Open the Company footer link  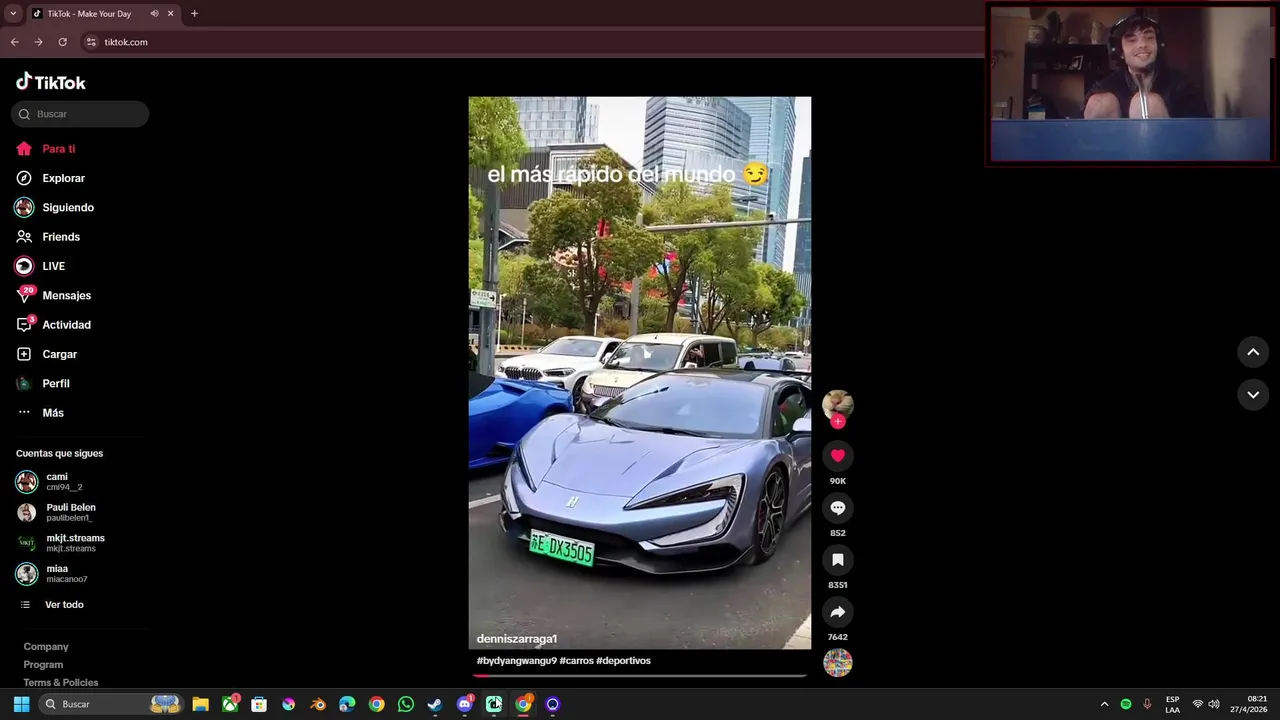[x=46, y=647]
